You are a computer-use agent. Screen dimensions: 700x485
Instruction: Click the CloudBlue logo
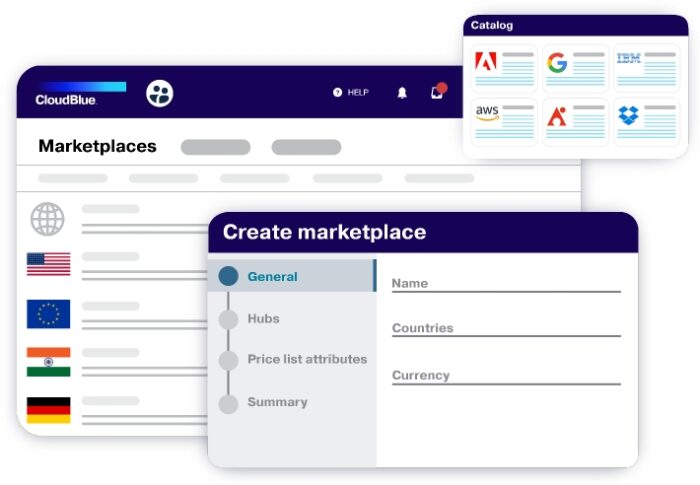(81, 94)
